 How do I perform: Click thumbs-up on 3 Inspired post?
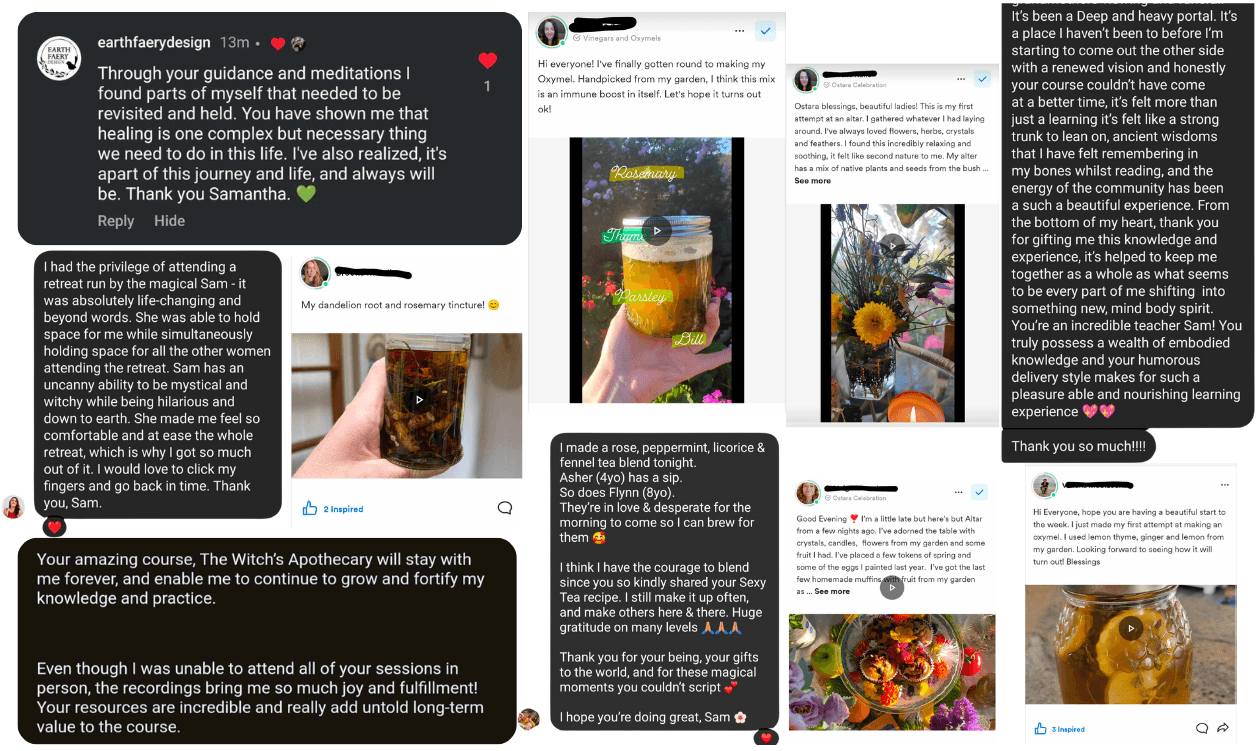pos(1040,729)
